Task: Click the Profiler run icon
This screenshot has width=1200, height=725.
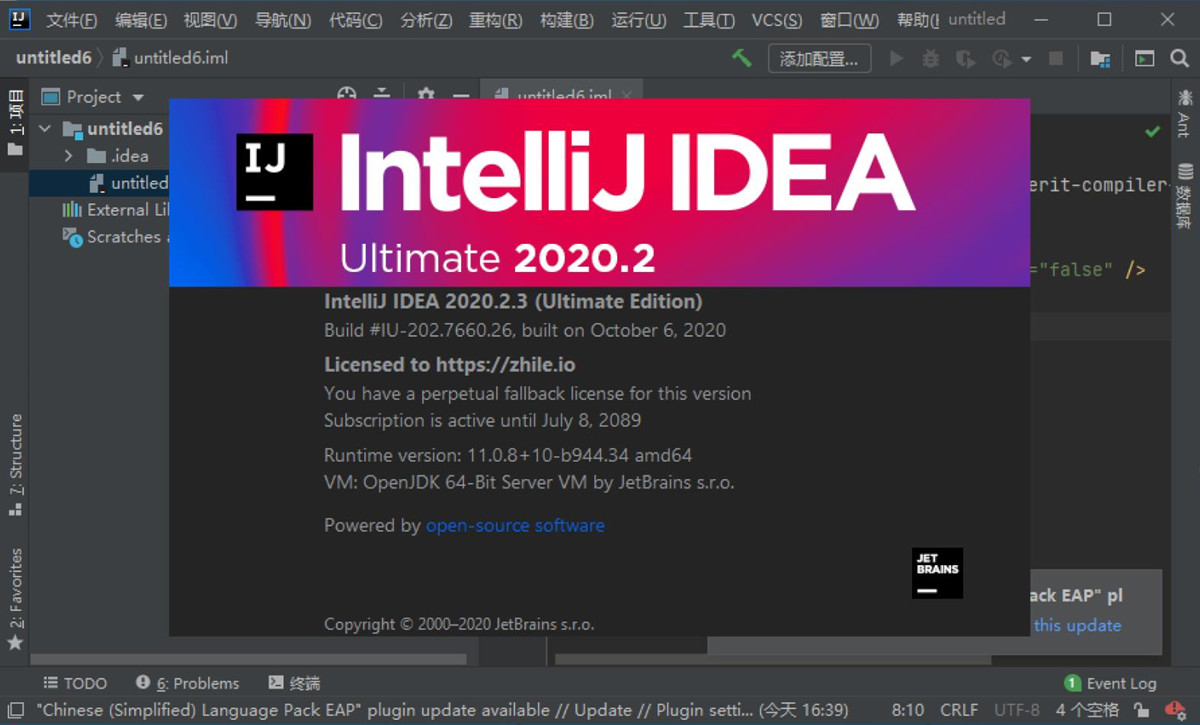Action: point(1001,59)
